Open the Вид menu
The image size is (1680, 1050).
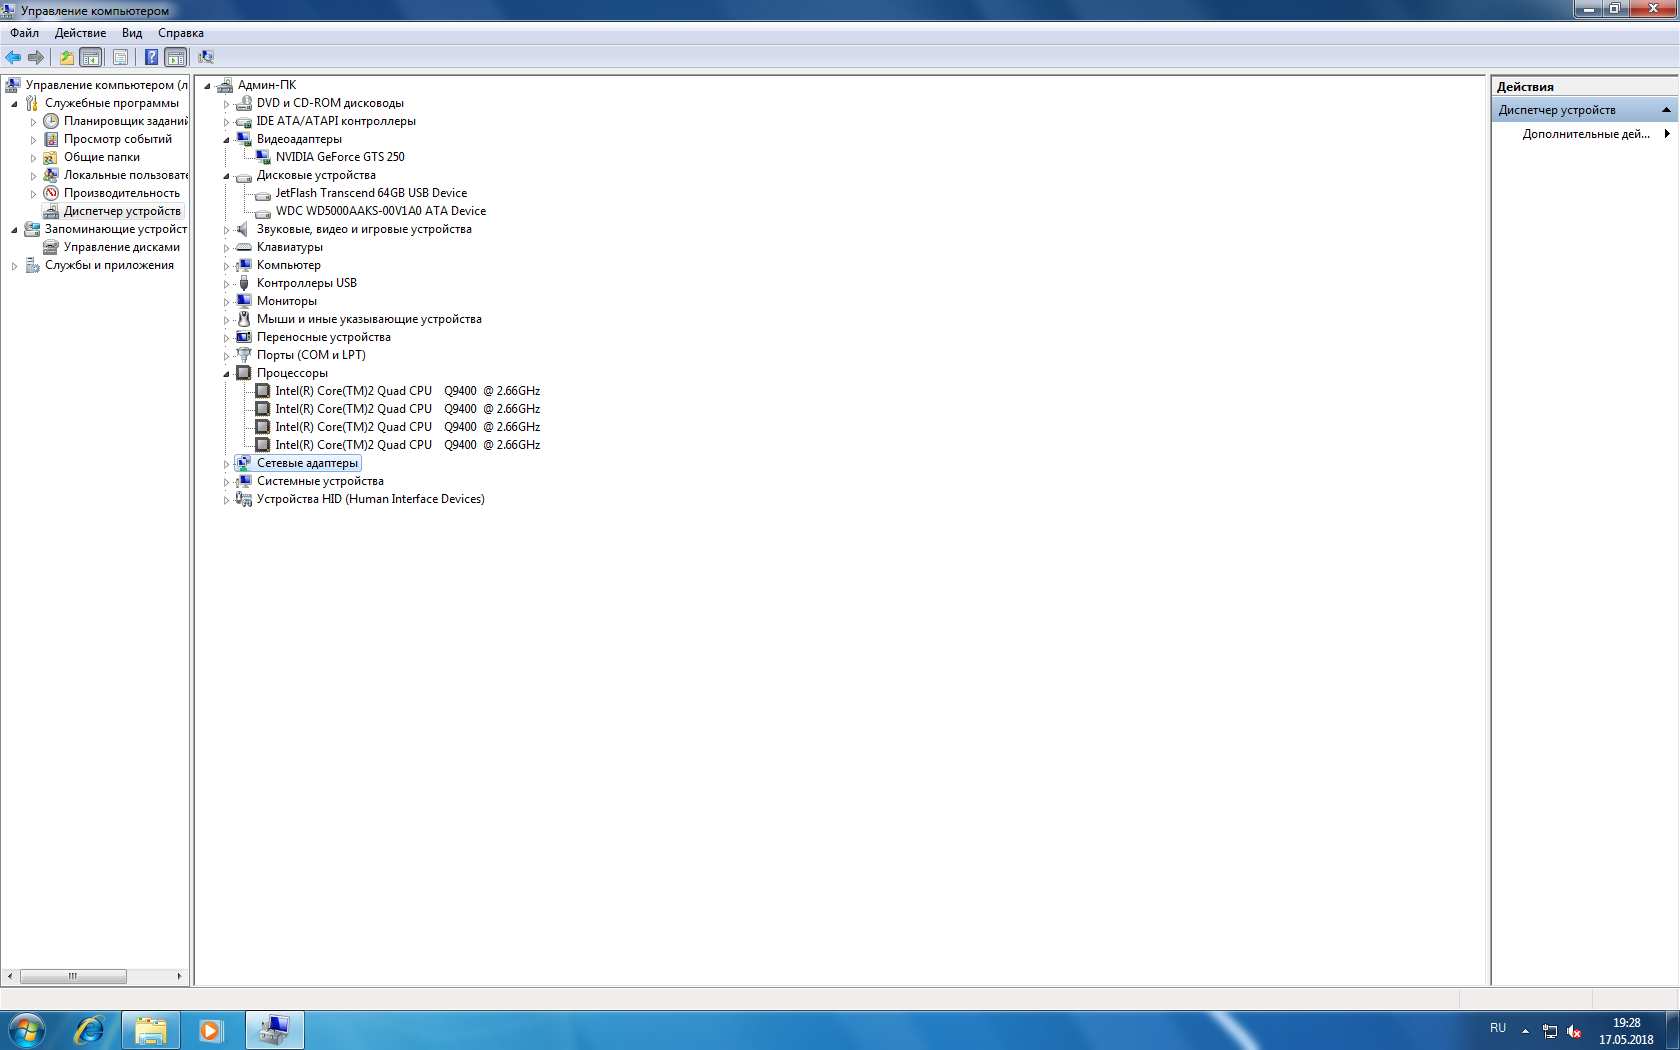coord(132,33)
